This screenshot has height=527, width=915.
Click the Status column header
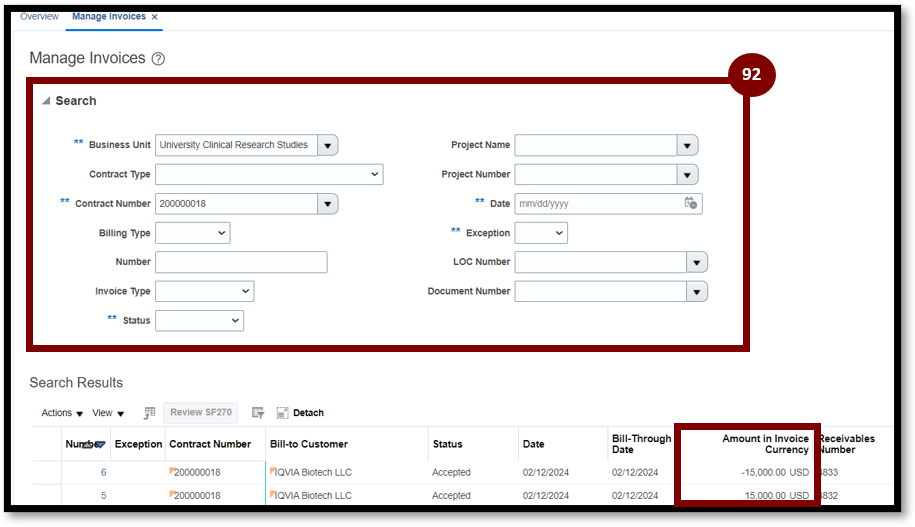pyautogui.click(x=448, y=444)
